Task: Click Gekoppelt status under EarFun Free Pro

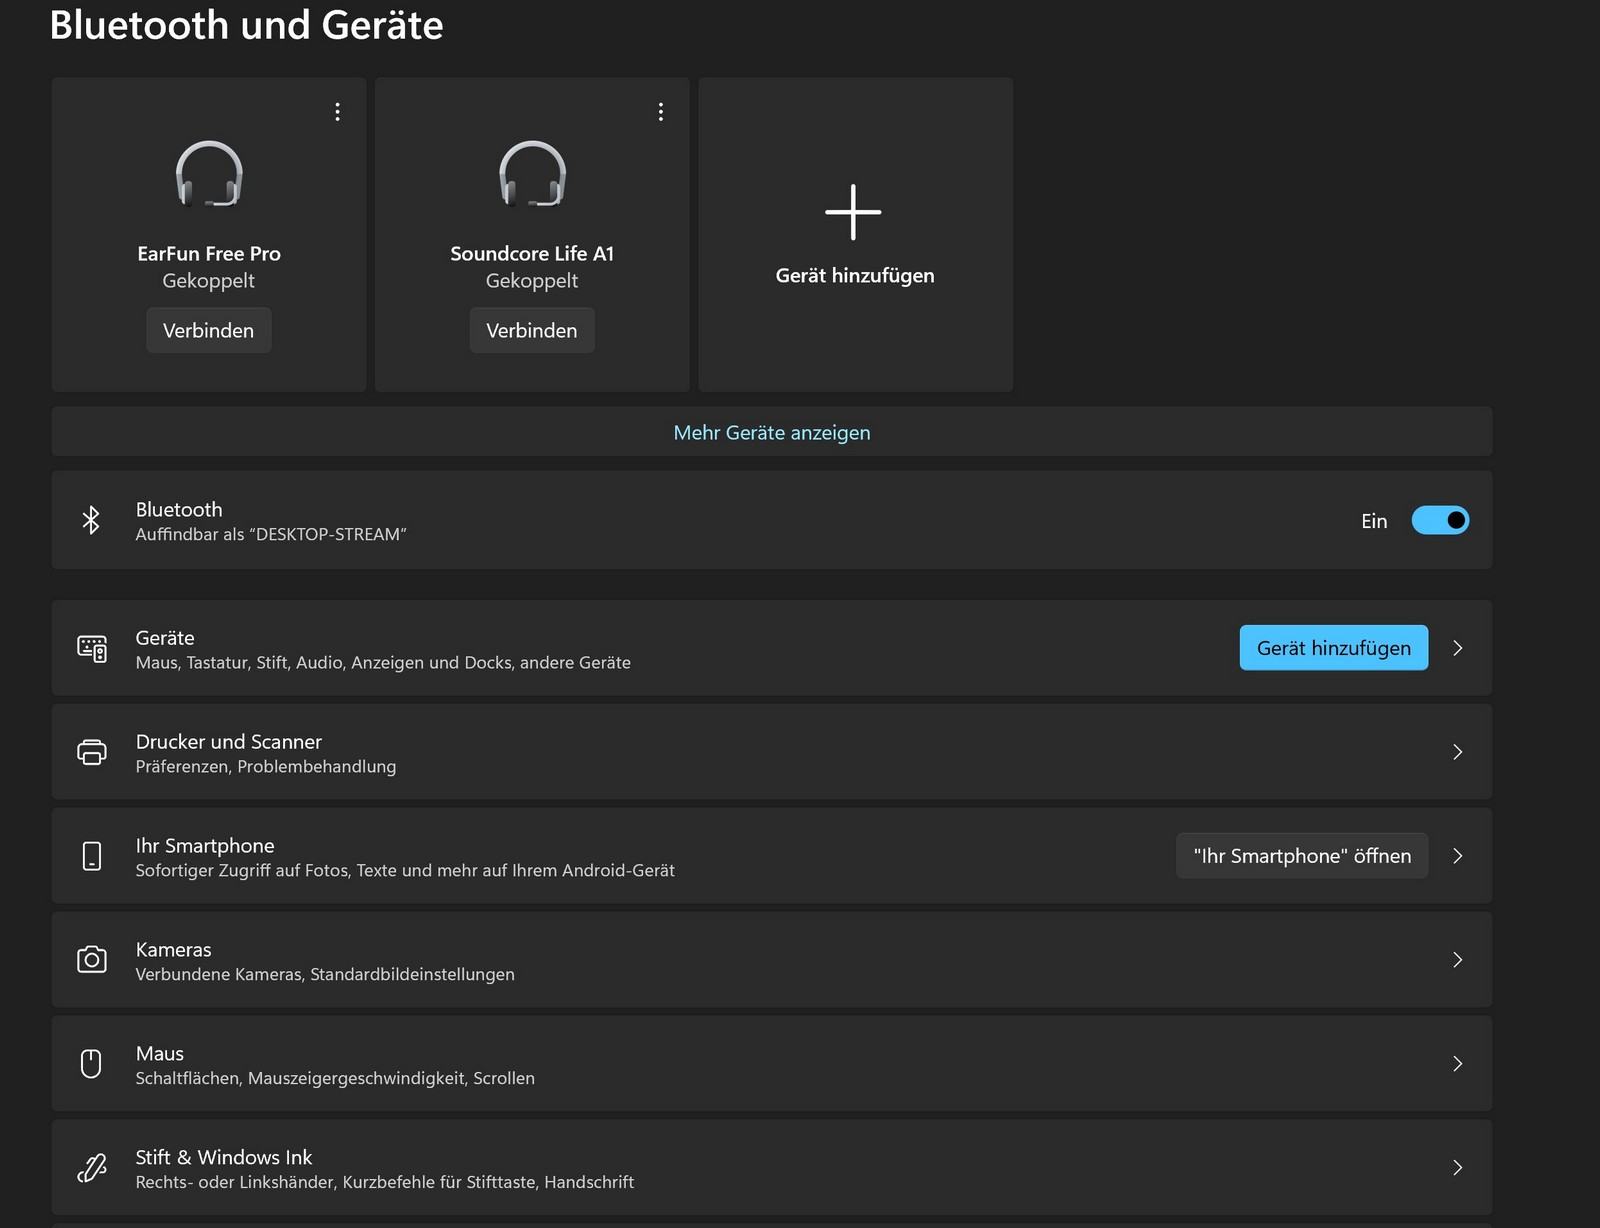Action: coord(209,281)
